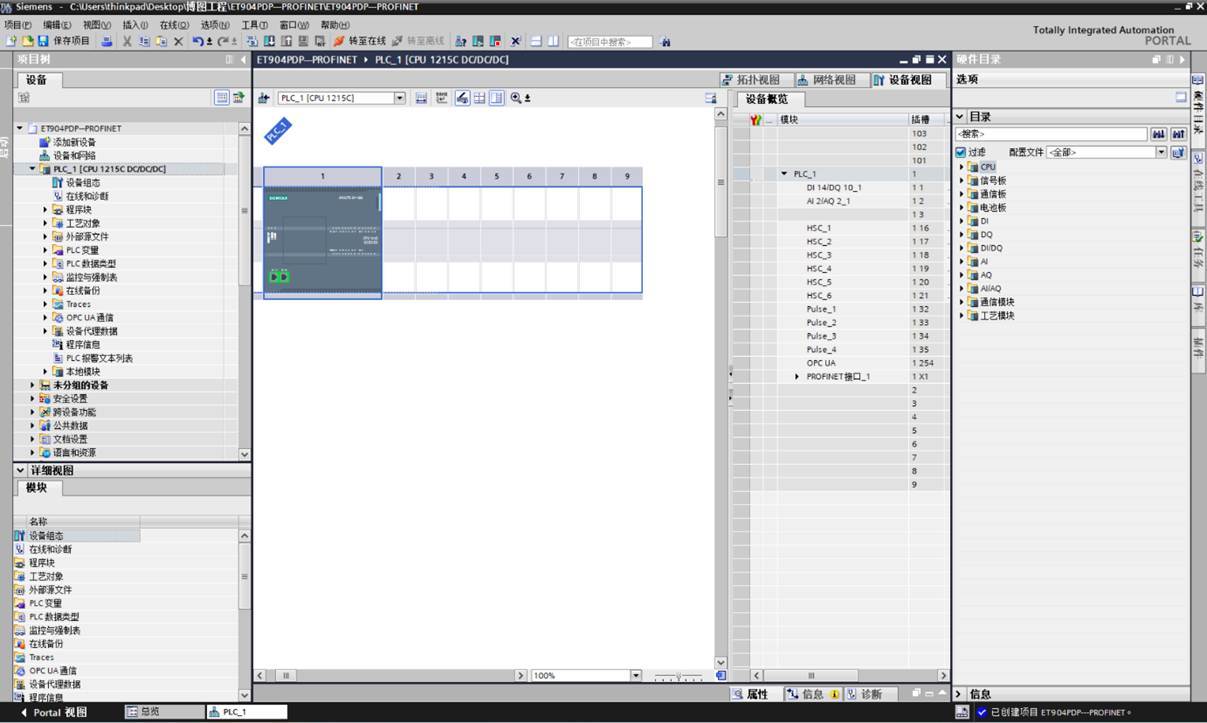The image size is (1207, 723).
Task: Select OPC UA row in device overview
Action: coord(840,363)
